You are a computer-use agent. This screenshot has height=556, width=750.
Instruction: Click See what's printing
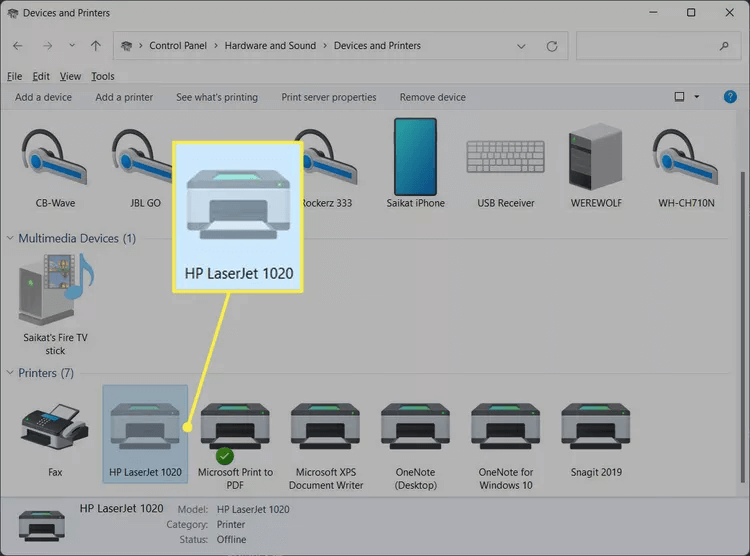217,97
